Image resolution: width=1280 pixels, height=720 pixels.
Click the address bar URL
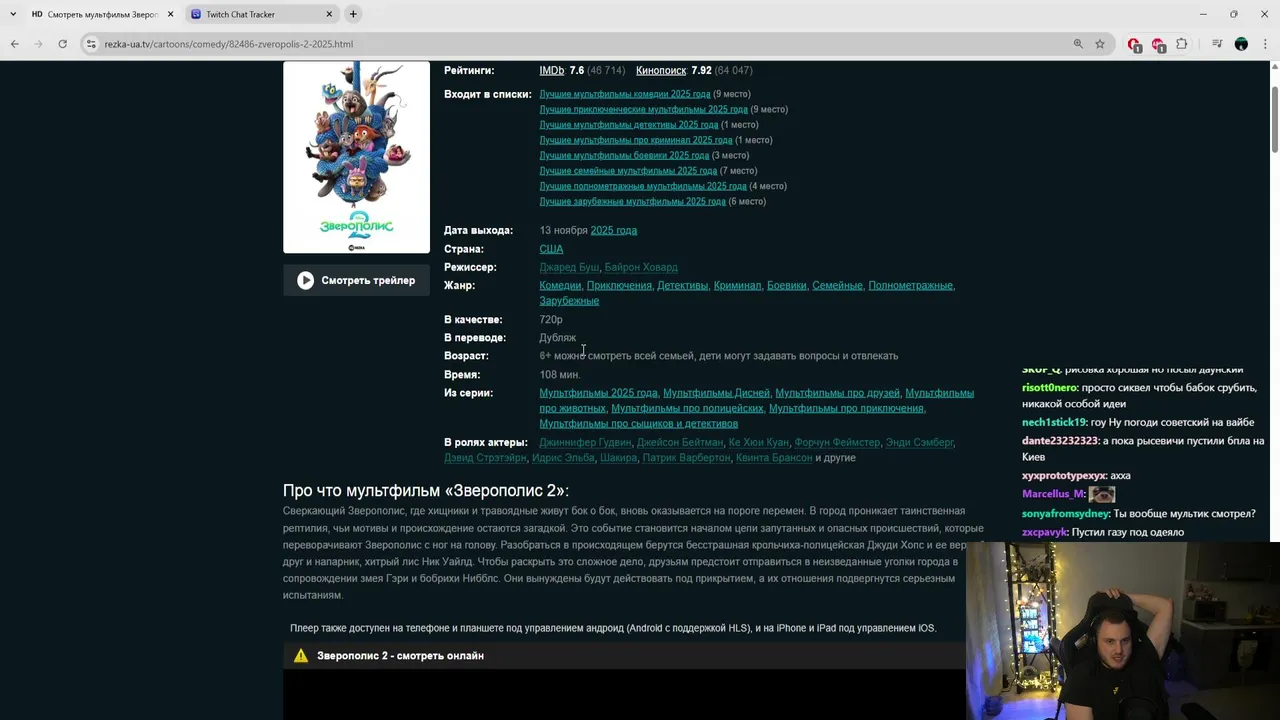tap(228, 44)
